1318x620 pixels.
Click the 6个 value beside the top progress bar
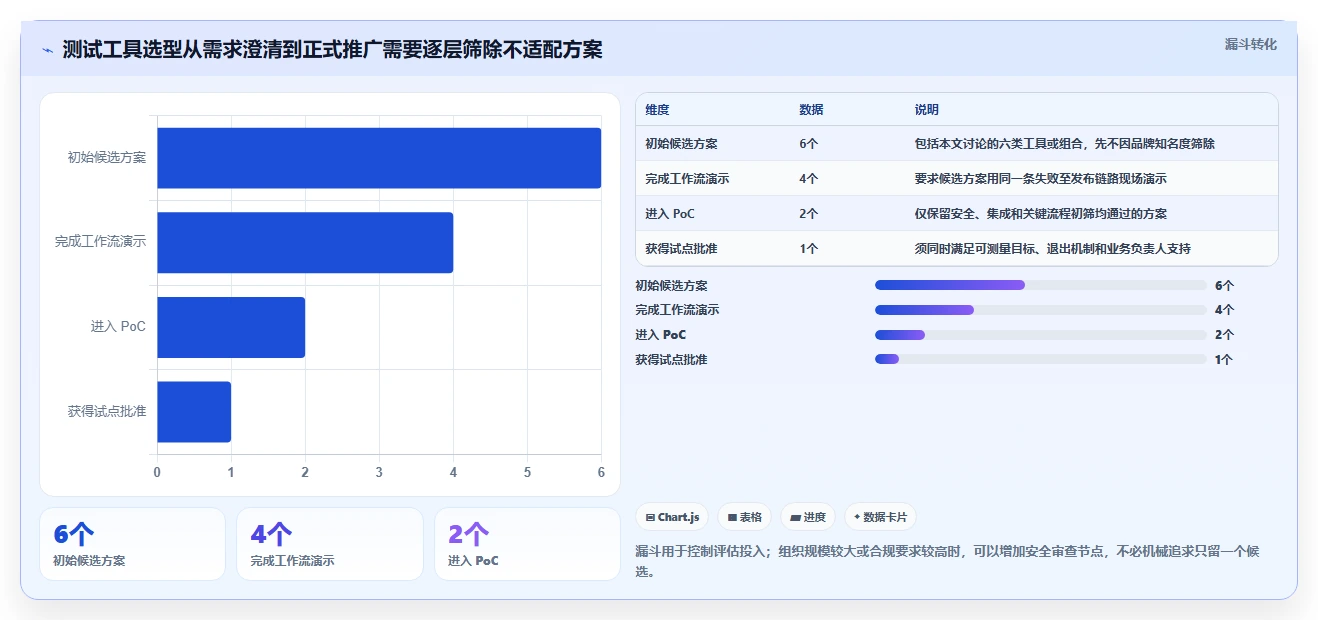point(1225,286)
